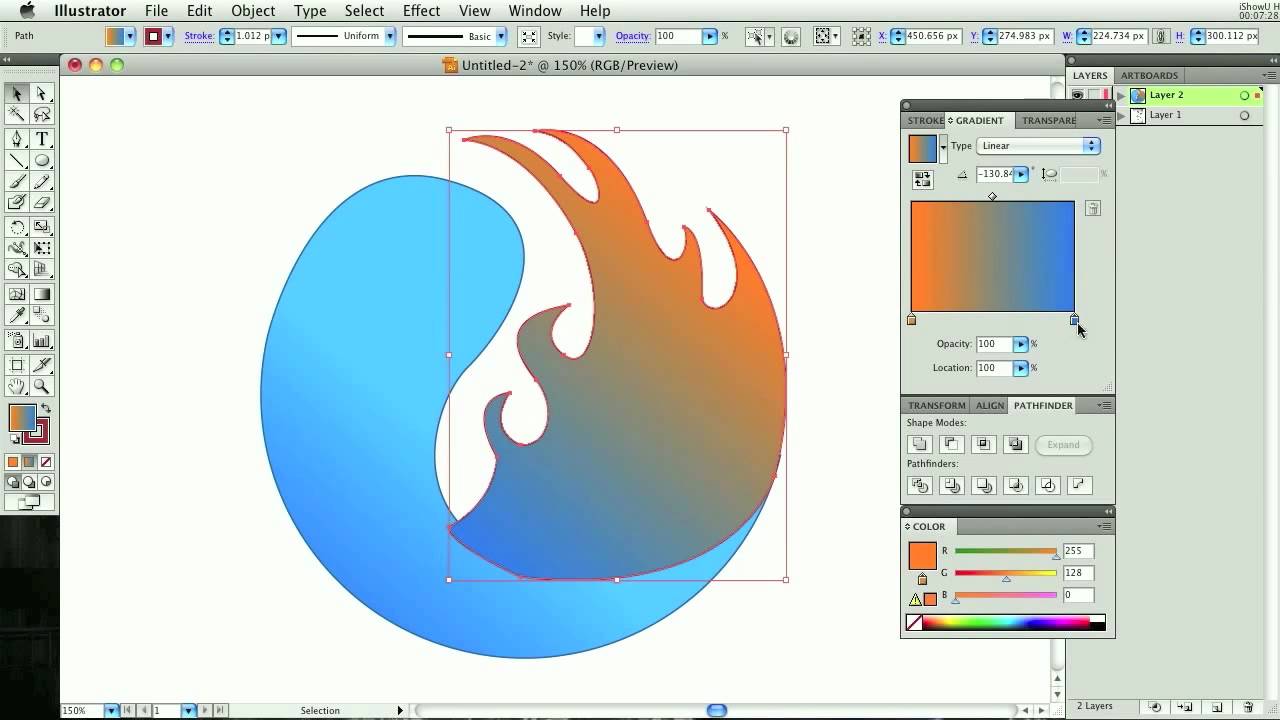Select the Blob Brush tool
Viewport: 1280px width, 720px height.
17,203
